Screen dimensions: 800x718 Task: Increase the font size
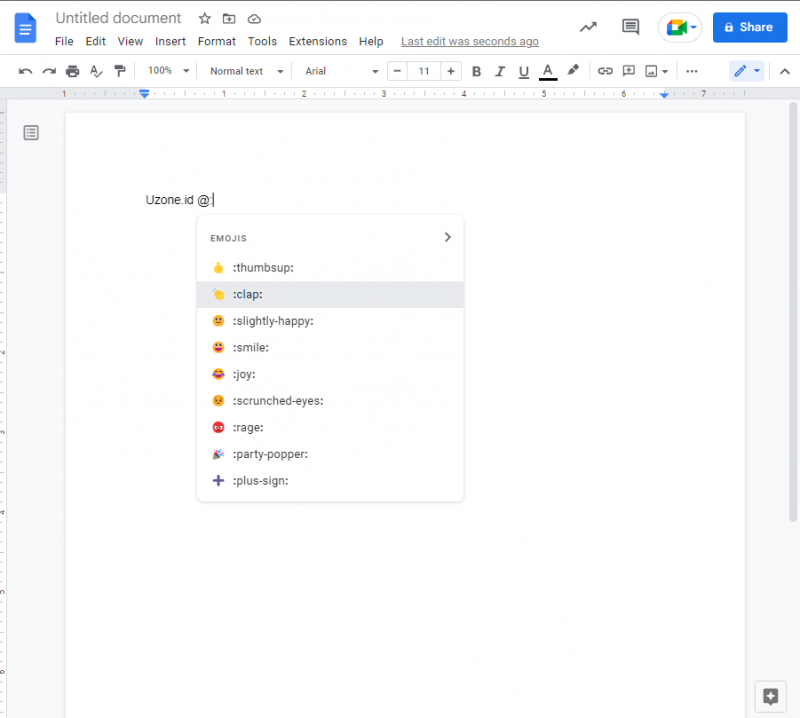point(451,71)
